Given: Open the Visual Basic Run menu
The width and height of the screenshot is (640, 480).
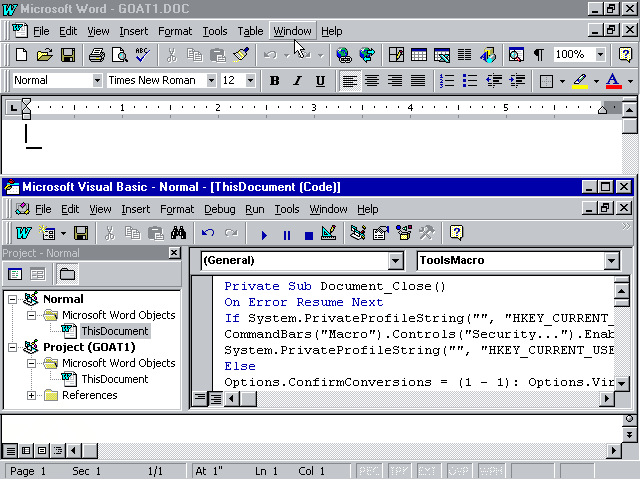Looking at the screenshot, I should pos(255,209).
